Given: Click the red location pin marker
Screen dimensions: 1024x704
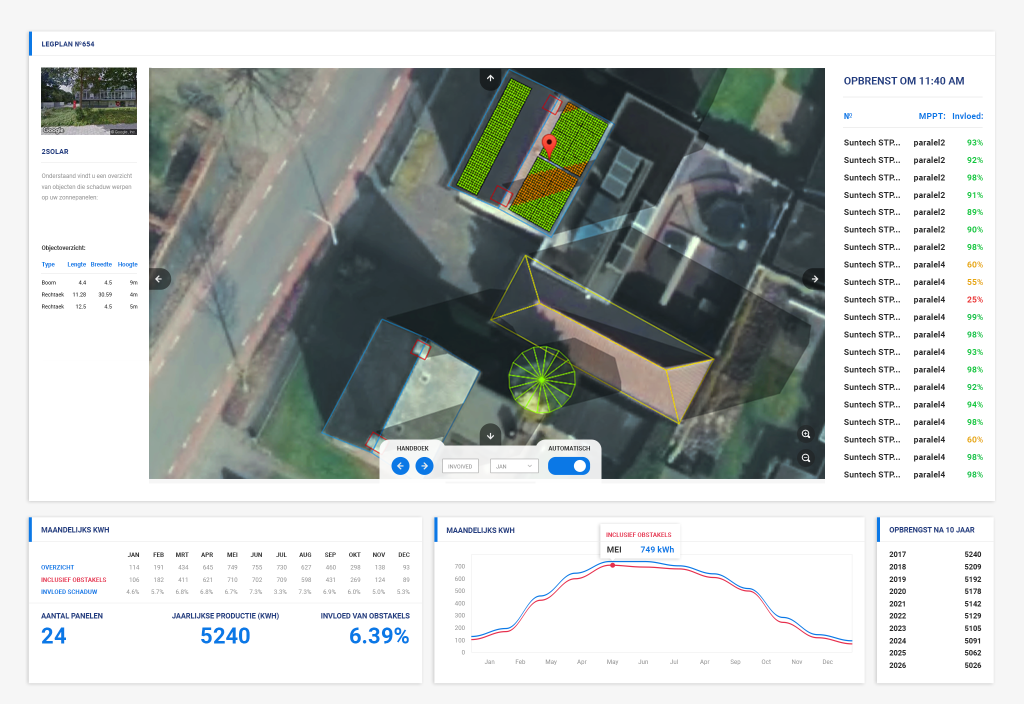Looking at the screenshot, I should click(548, 146).
